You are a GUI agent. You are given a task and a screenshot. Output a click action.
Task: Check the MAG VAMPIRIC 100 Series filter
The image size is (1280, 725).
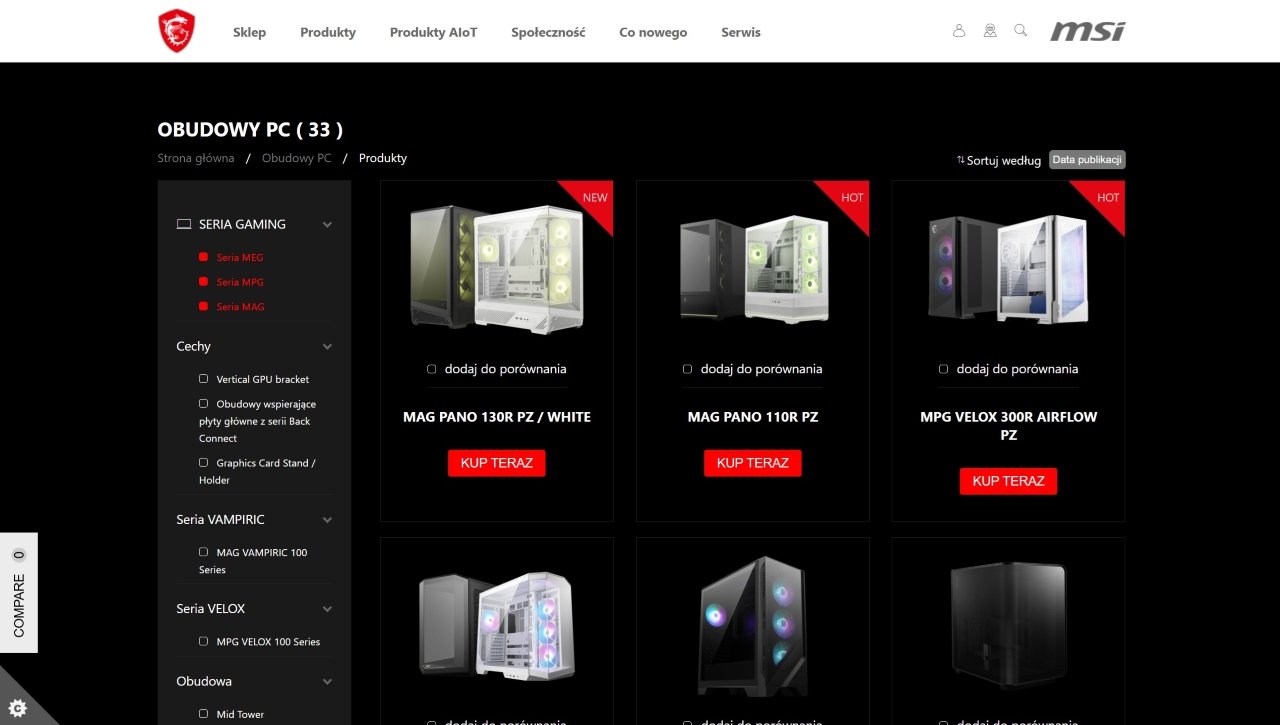[204, 552]
